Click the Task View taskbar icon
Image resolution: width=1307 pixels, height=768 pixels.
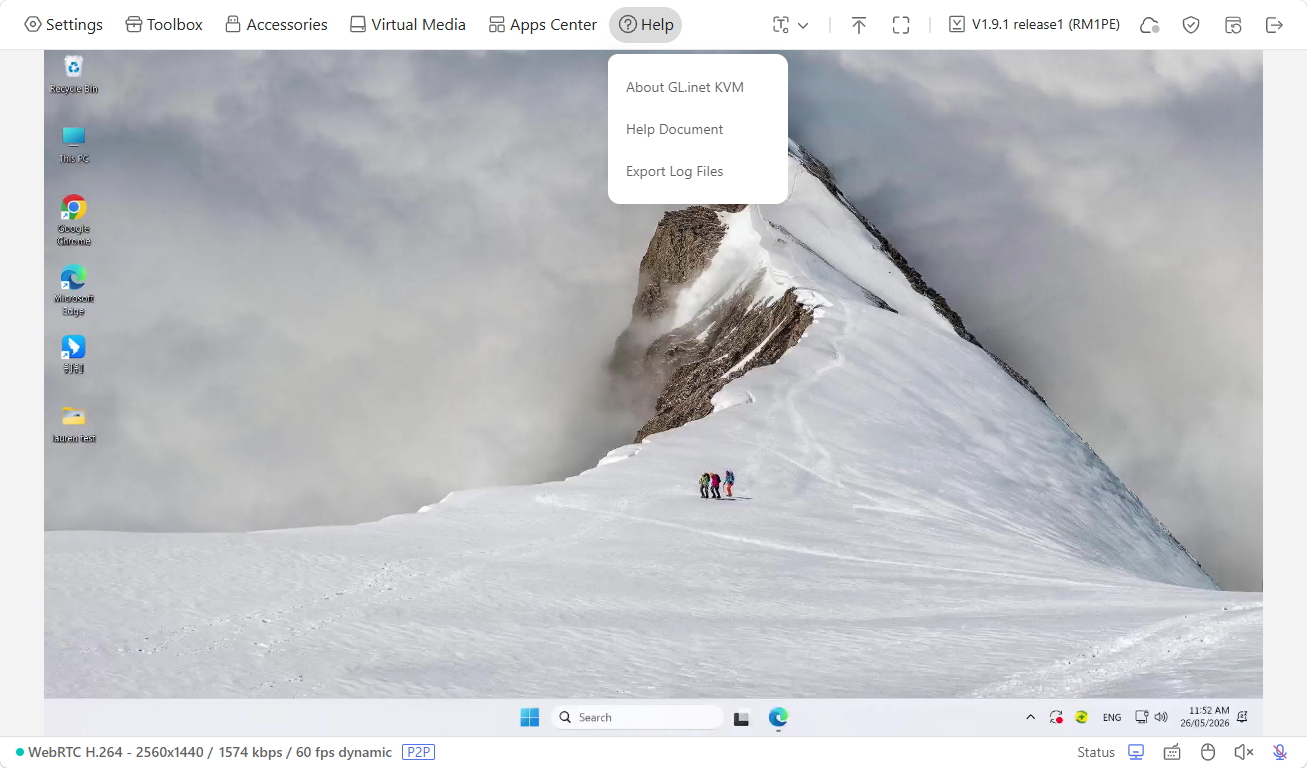coord(742,718)
